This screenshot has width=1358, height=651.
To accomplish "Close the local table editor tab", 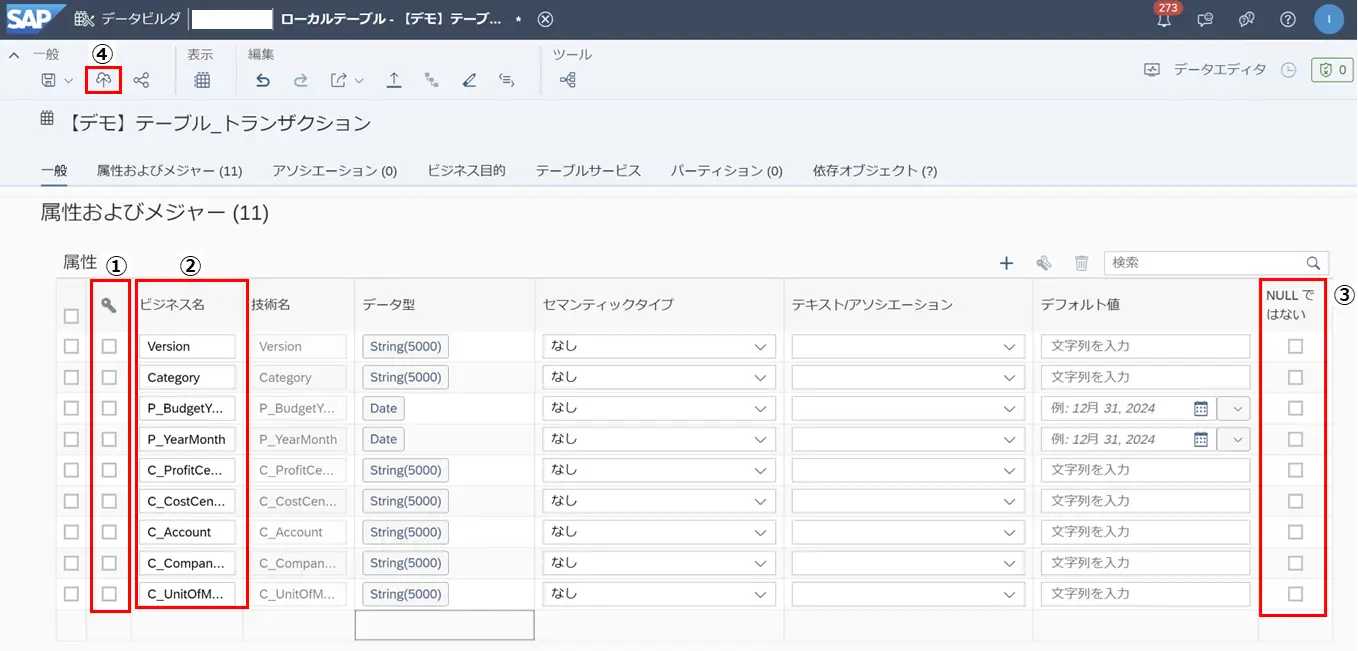I will pyautogui.click(x=545, y=19).
